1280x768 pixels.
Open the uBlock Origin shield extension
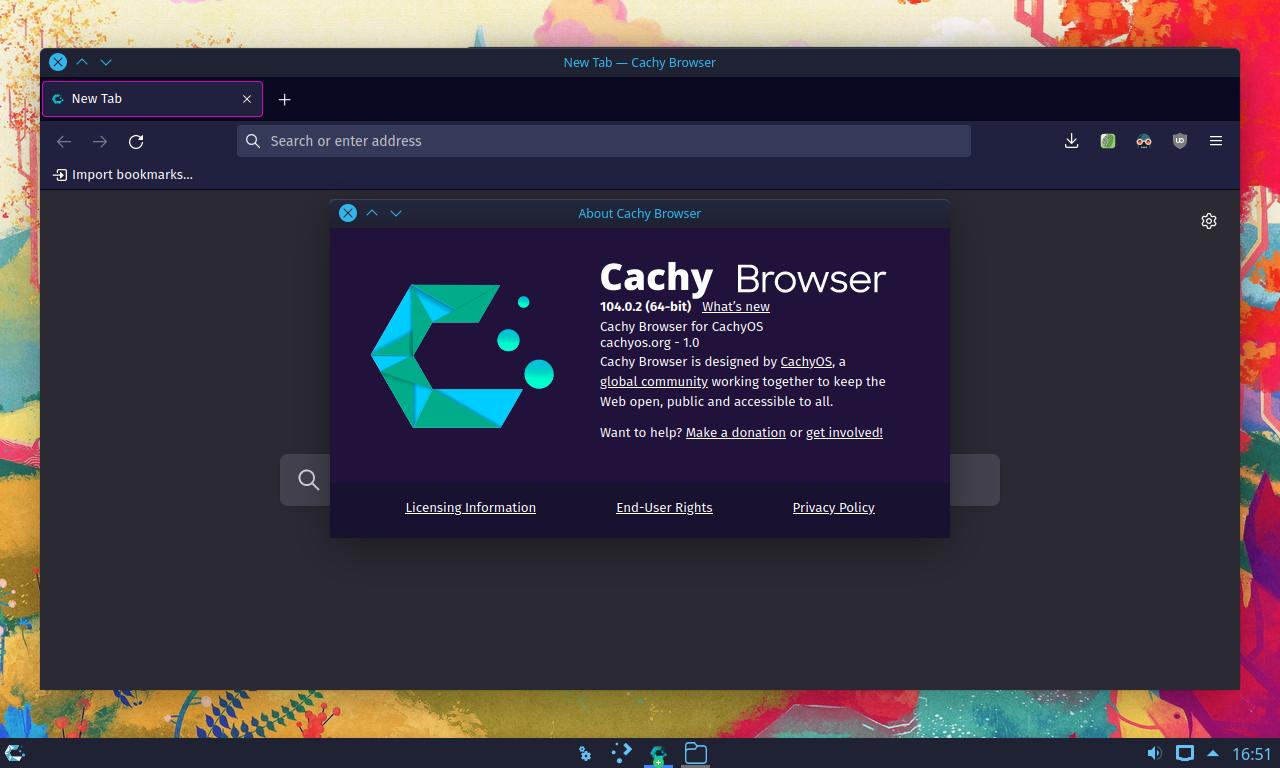click(1180, 141)
